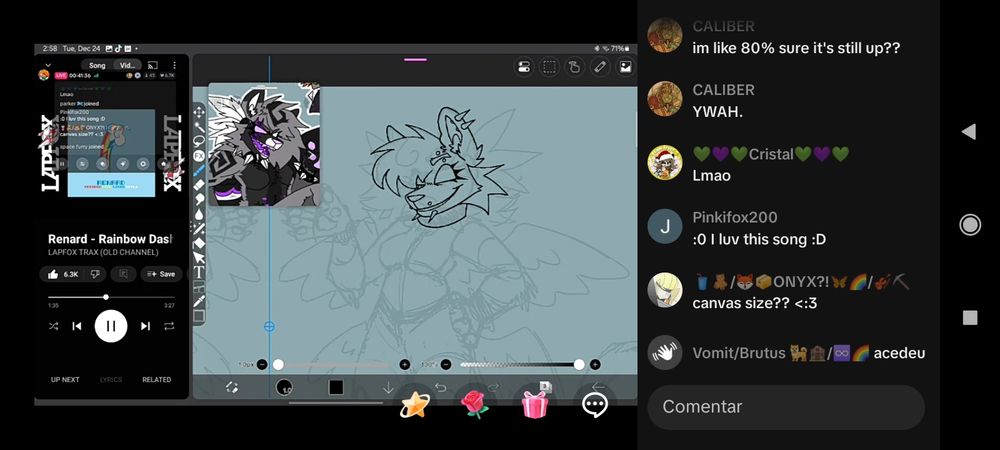This screenshot has height=450, width=1000.
Task: Tap the down arrow hide-toolbar button
Action: [388, 388]
